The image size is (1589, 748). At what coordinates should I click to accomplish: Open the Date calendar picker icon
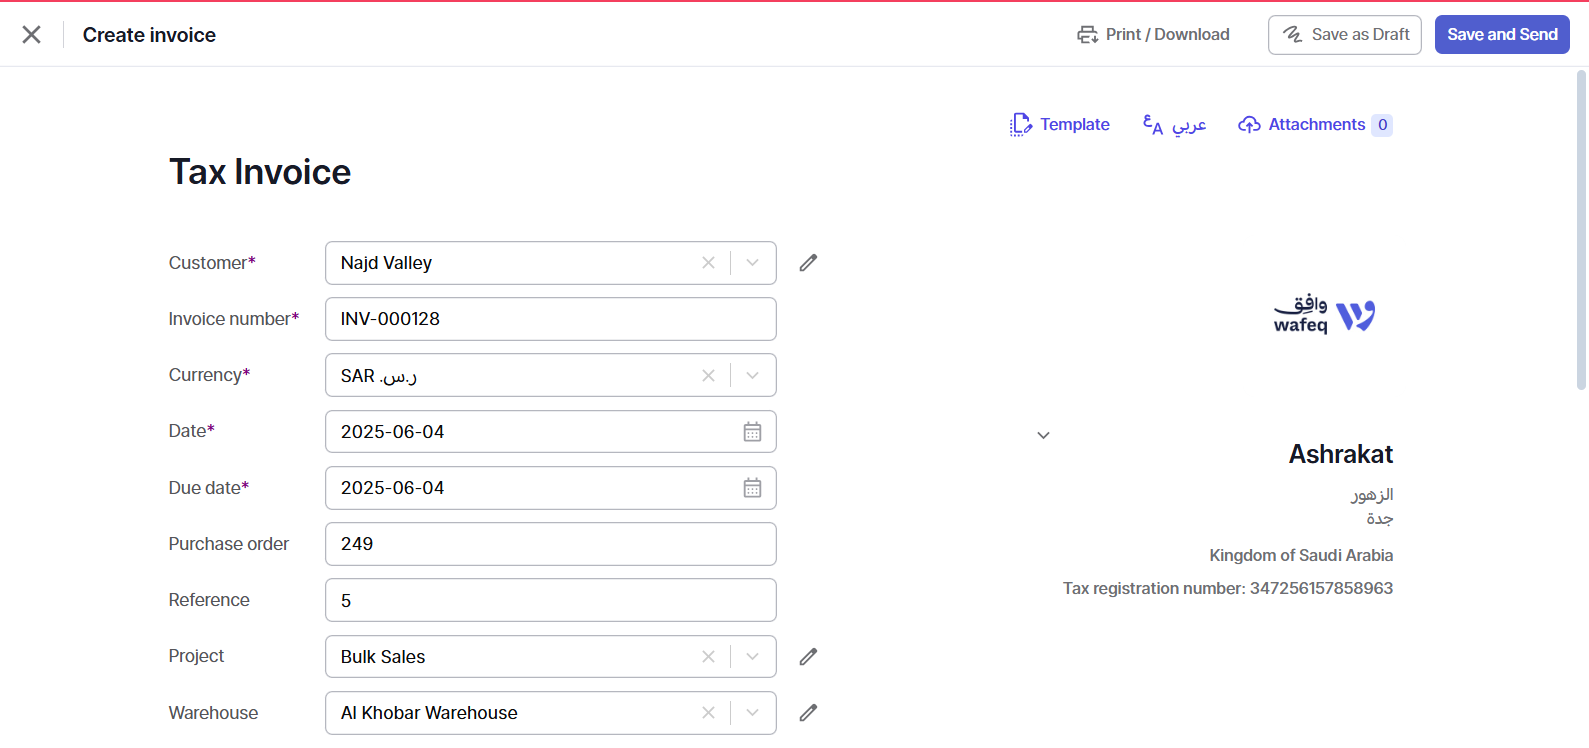pos(752,432)
